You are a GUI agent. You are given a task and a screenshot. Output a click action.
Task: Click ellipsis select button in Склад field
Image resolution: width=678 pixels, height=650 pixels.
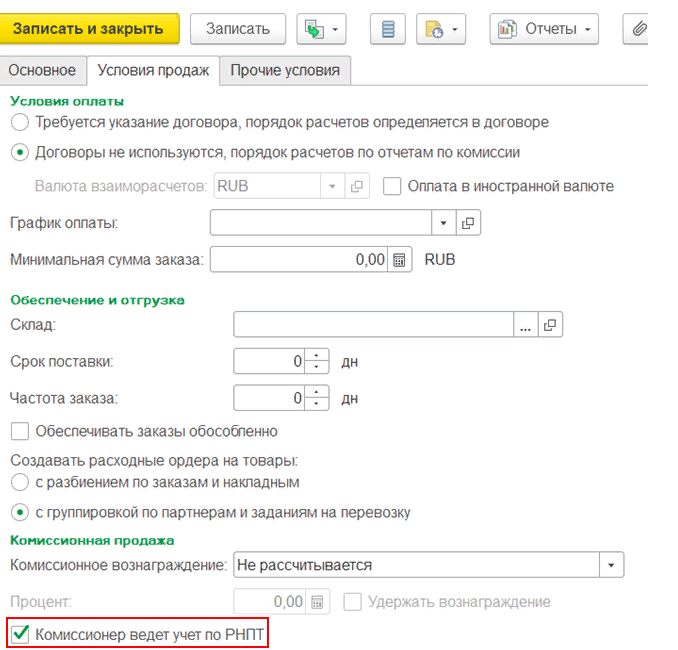point(525,325)
